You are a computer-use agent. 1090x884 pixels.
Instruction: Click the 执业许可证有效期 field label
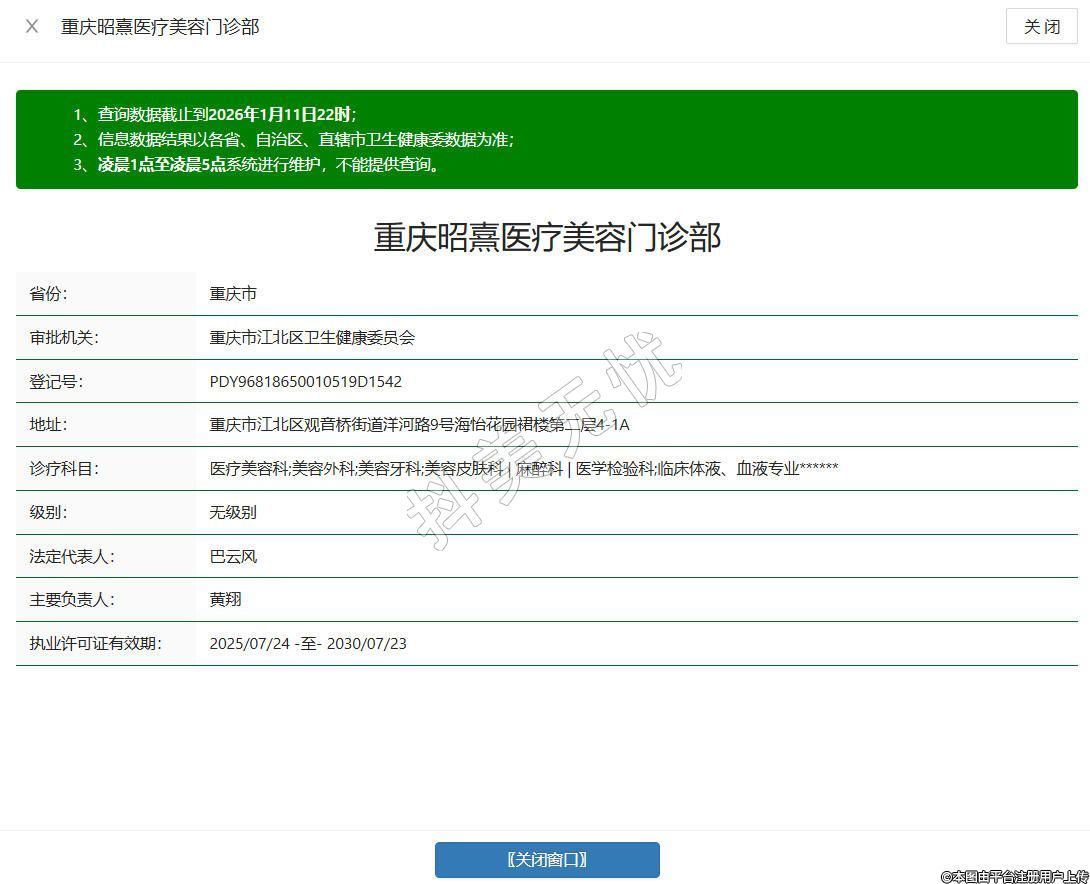[95, 644]
